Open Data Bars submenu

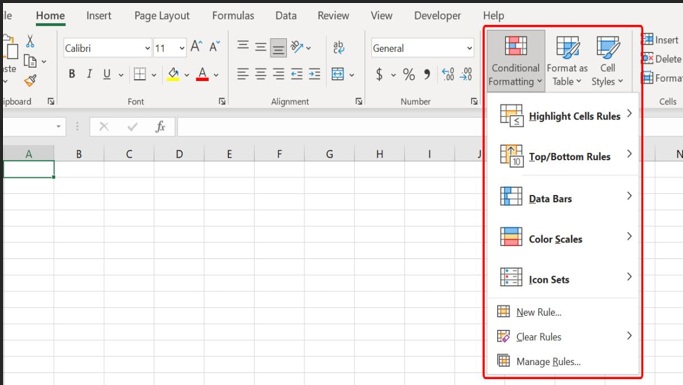point(564,197)
